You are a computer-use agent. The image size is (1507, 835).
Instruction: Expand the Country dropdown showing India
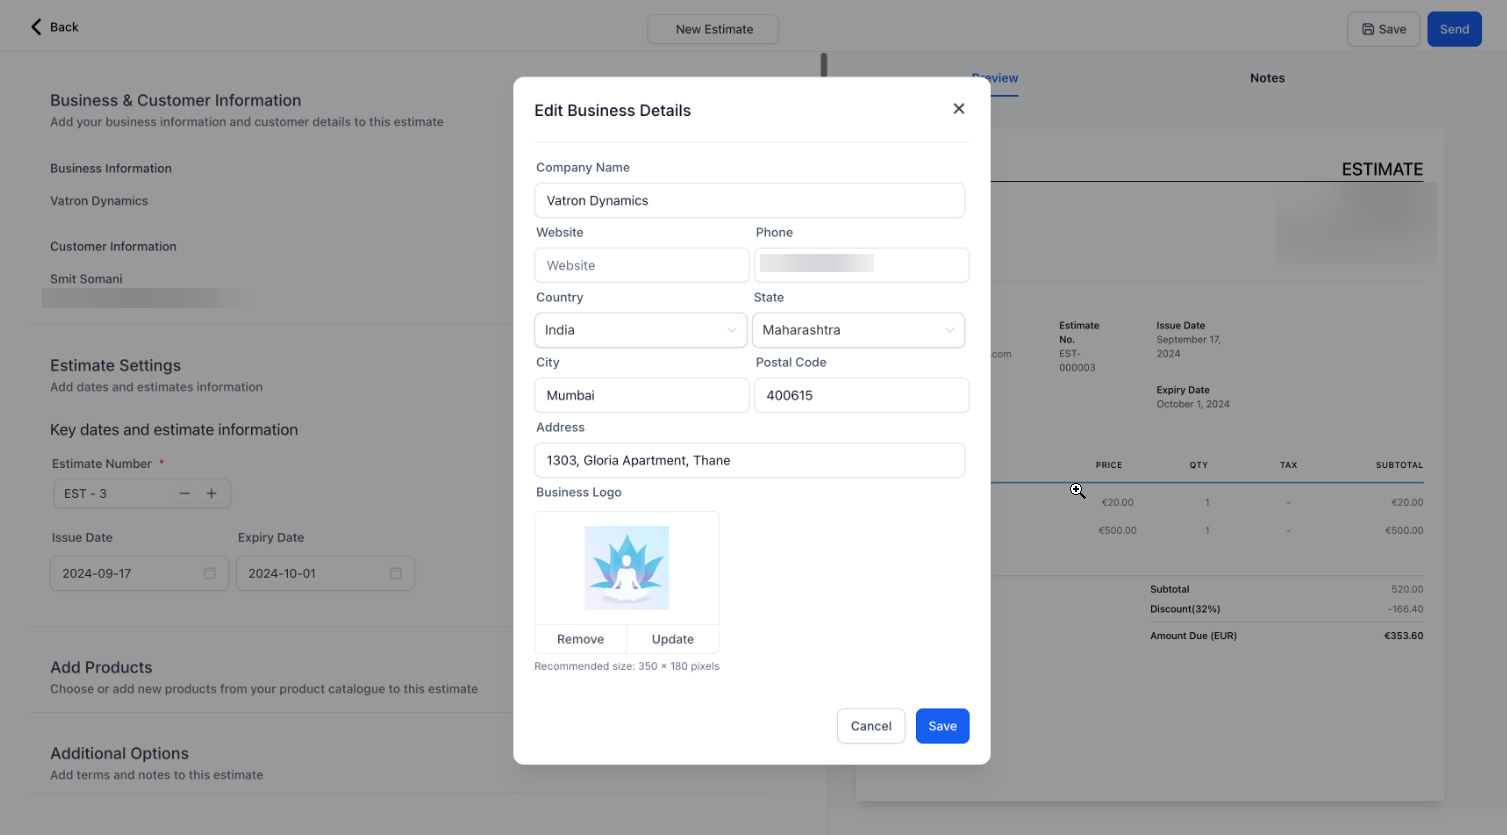tap(641, 330)
